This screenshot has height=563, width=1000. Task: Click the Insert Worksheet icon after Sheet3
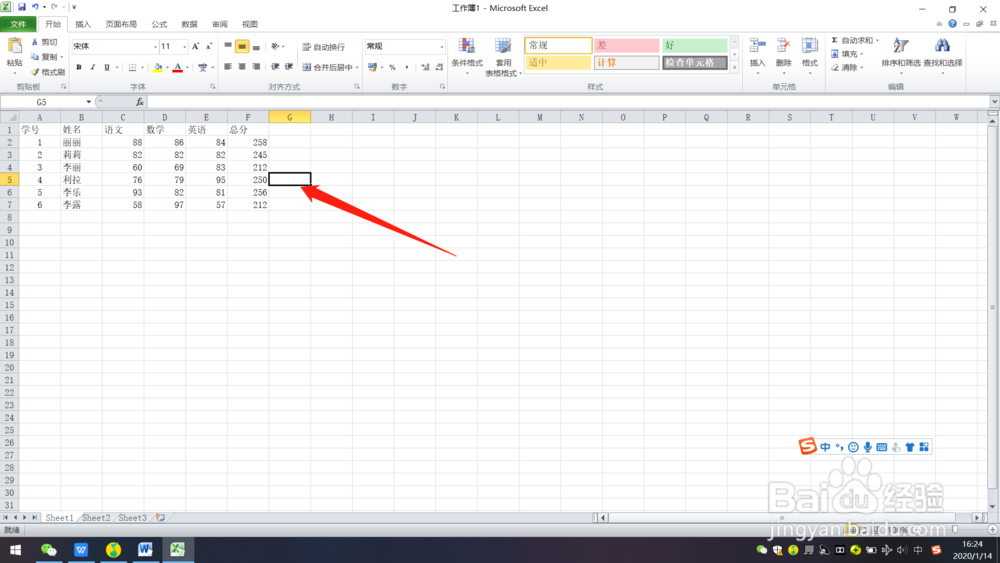pos(160,518)
